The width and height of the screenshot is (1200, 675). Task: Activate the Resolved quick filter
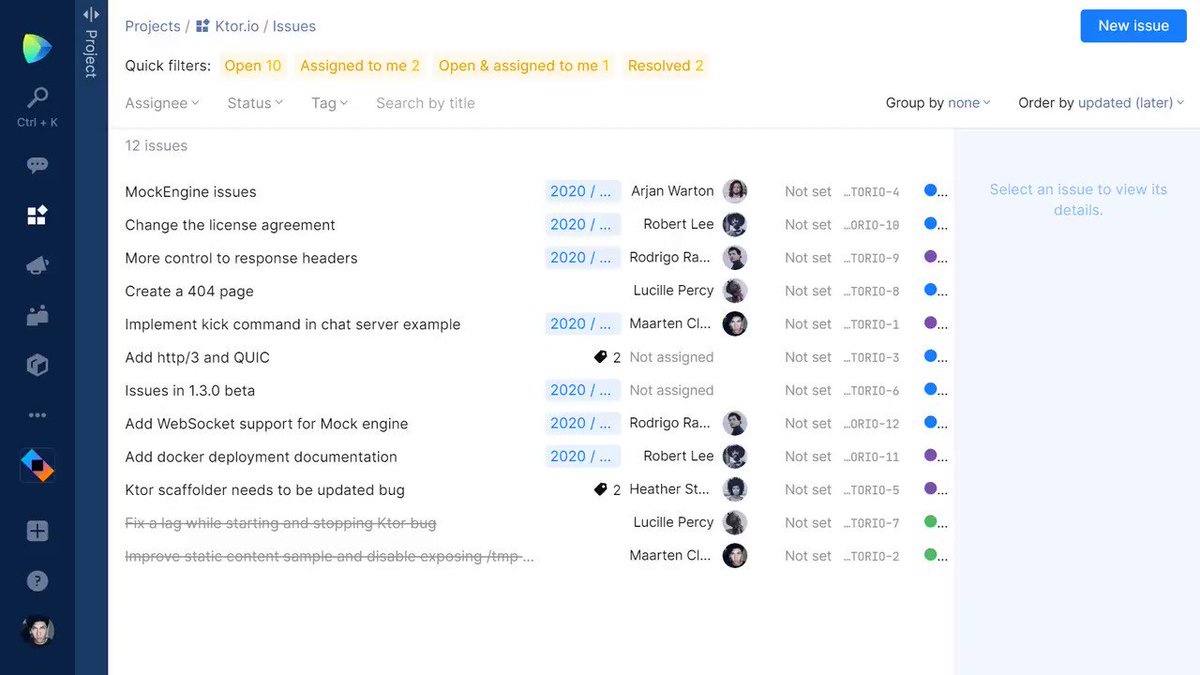pos(665,65)
